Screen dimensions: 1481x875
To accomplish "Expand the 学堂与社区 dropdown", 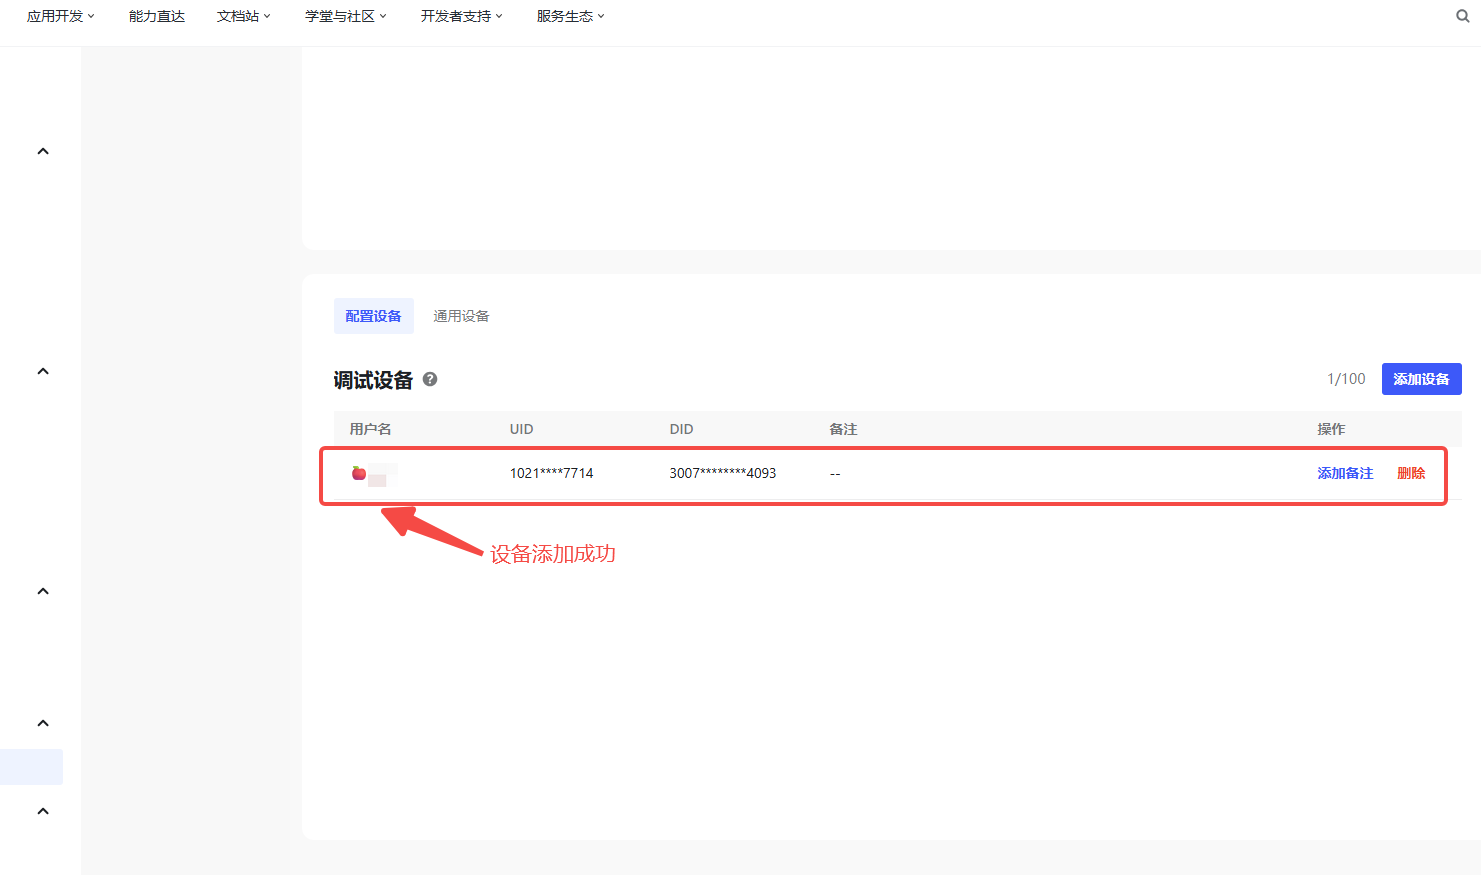I will [345, 16].
